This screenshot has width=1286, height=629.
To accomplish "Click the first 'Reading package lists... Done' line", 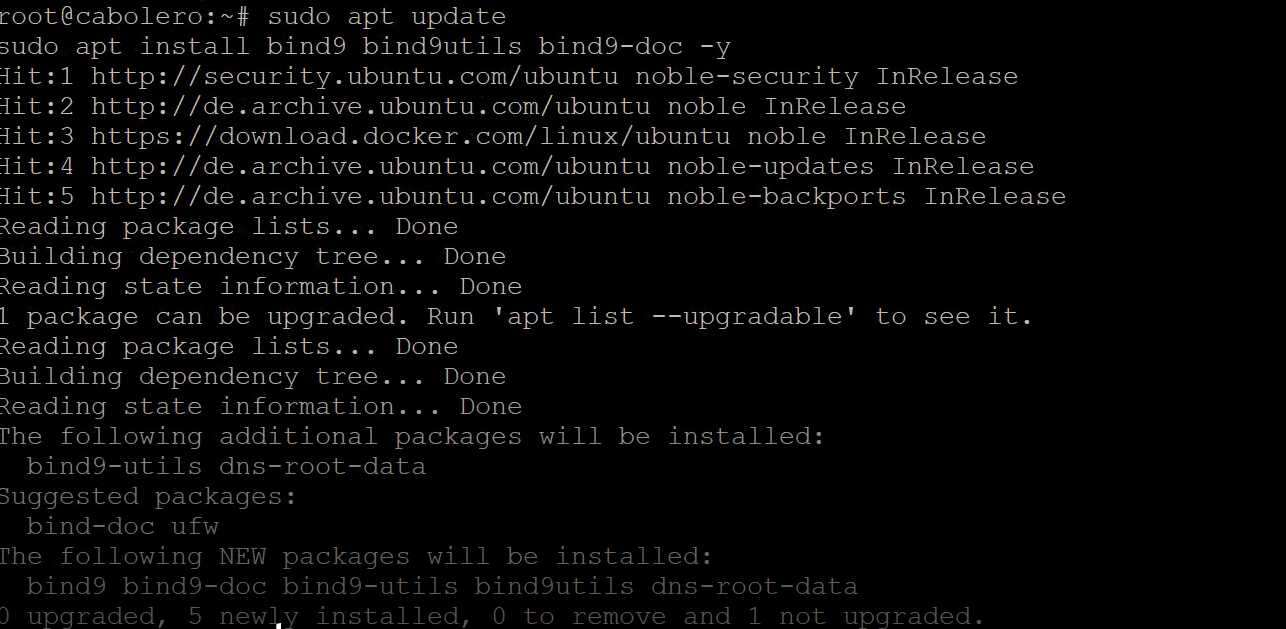I will (x=228, y=227).
